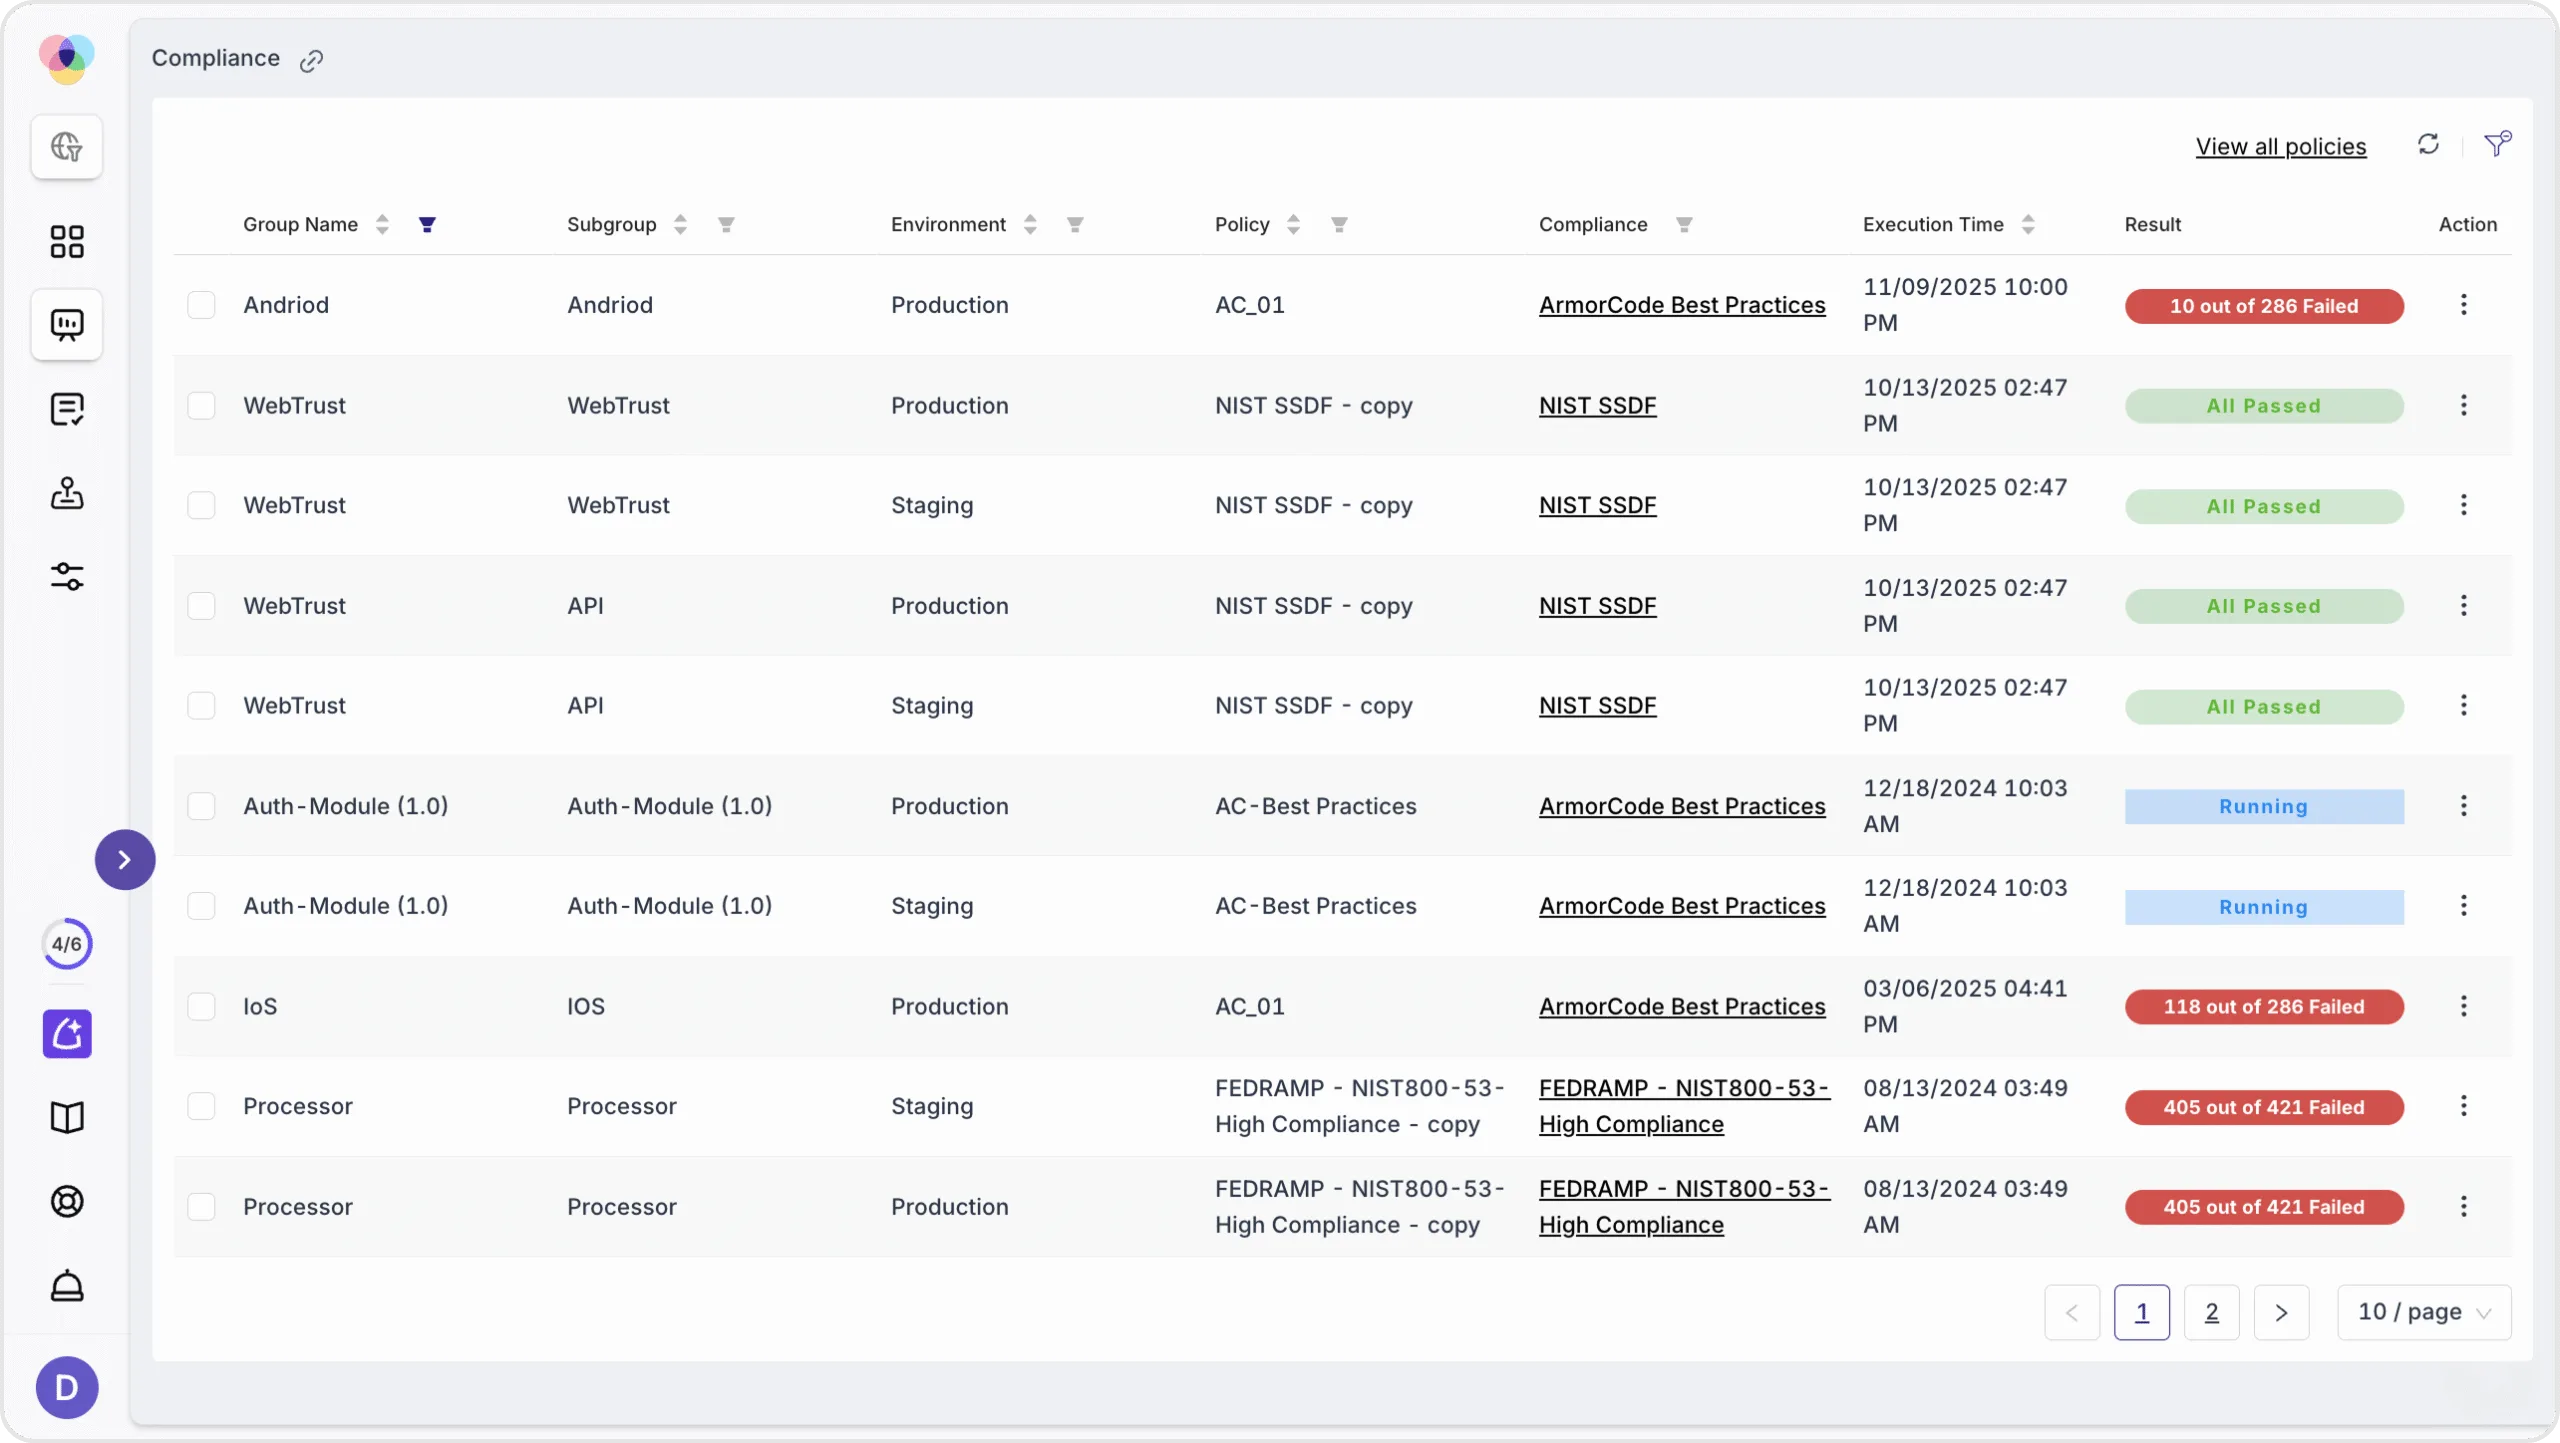The width and height of the screenshot is (2560, 1443).
Task: Open the dashboard grid icon
Action: 66,241
